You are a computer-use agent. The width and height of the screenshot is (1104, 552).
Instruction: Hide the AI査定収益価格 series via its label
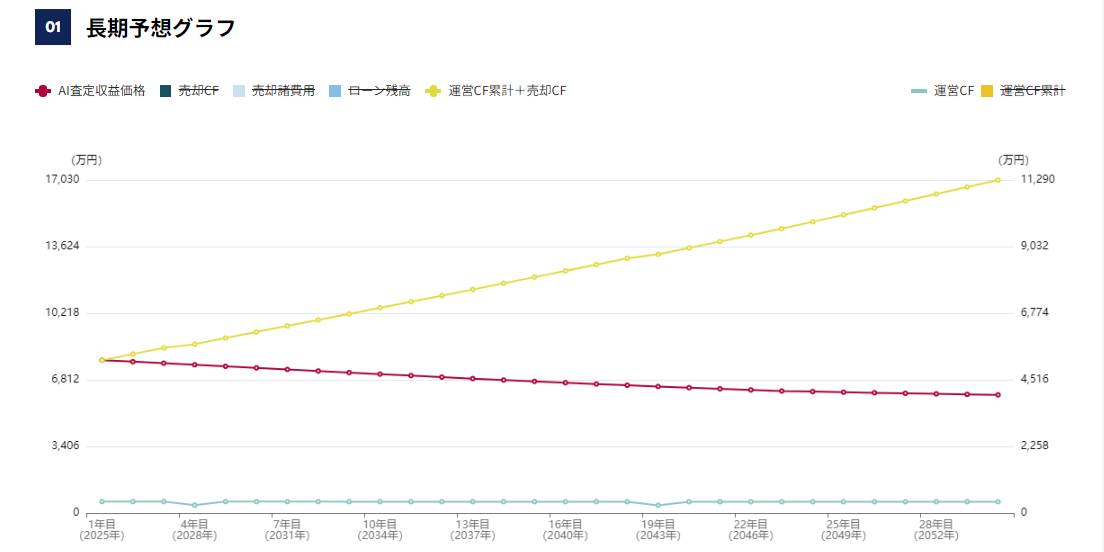(x=101, y=91)
